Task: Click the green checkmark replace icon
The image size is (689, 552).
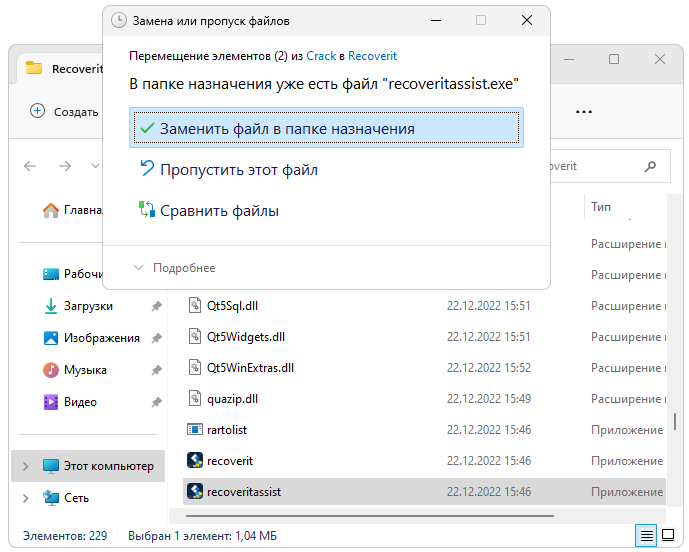Action: point(147,128)
